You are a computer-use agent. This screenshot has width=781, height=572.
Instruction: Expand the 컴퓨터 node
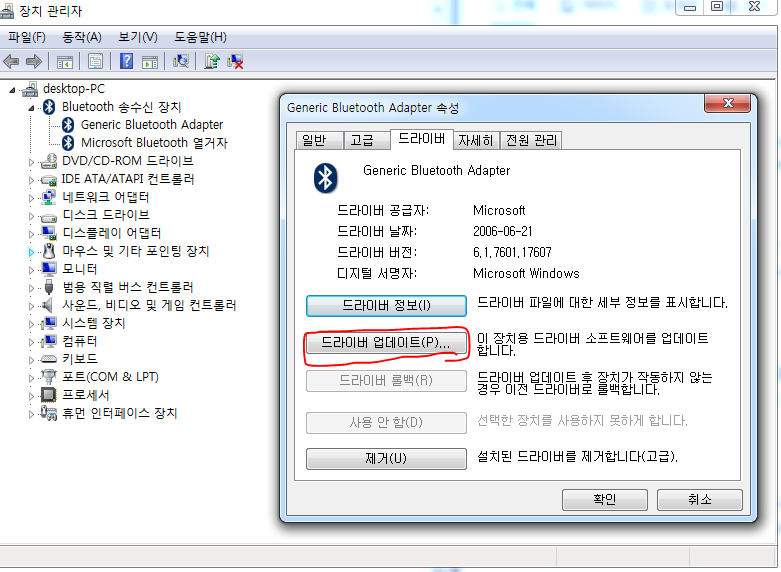click(x=31, y=342)
